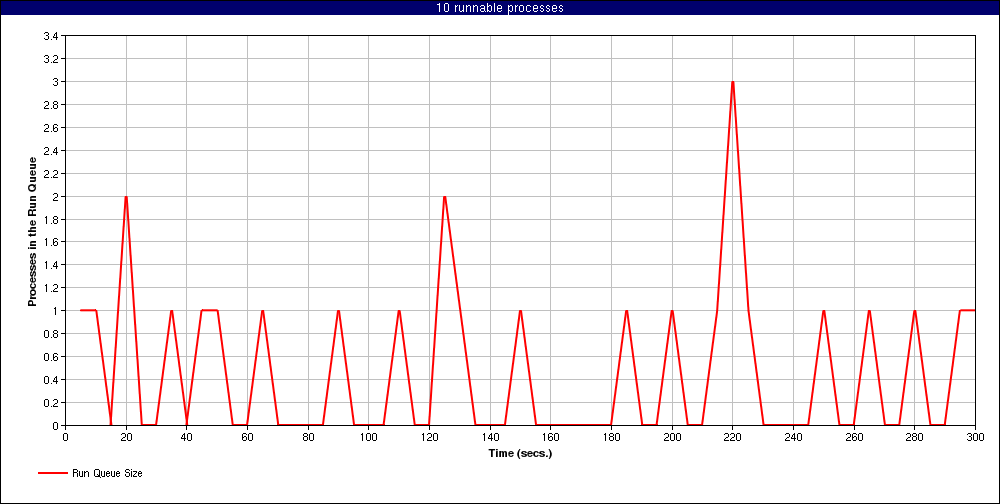Click the y-axis tick label "2.6"
The image size is (1000, 504).
[50, 128]
